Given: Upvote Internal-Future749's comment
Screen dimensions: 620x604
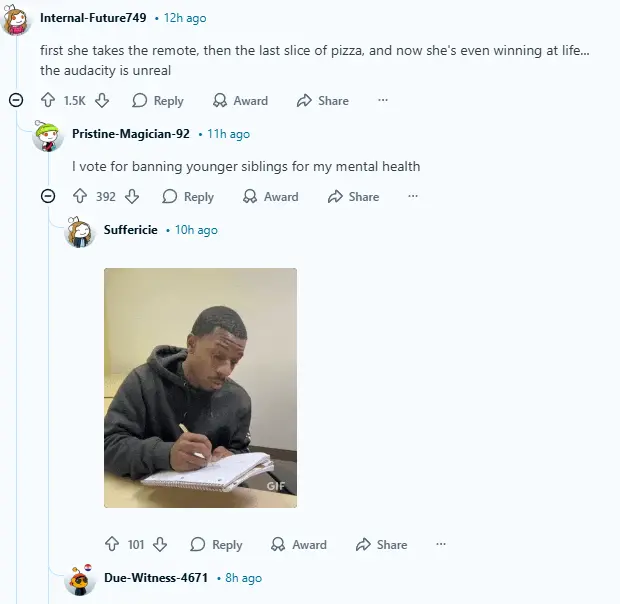Looking at the screenshot, I should (47, 101).
